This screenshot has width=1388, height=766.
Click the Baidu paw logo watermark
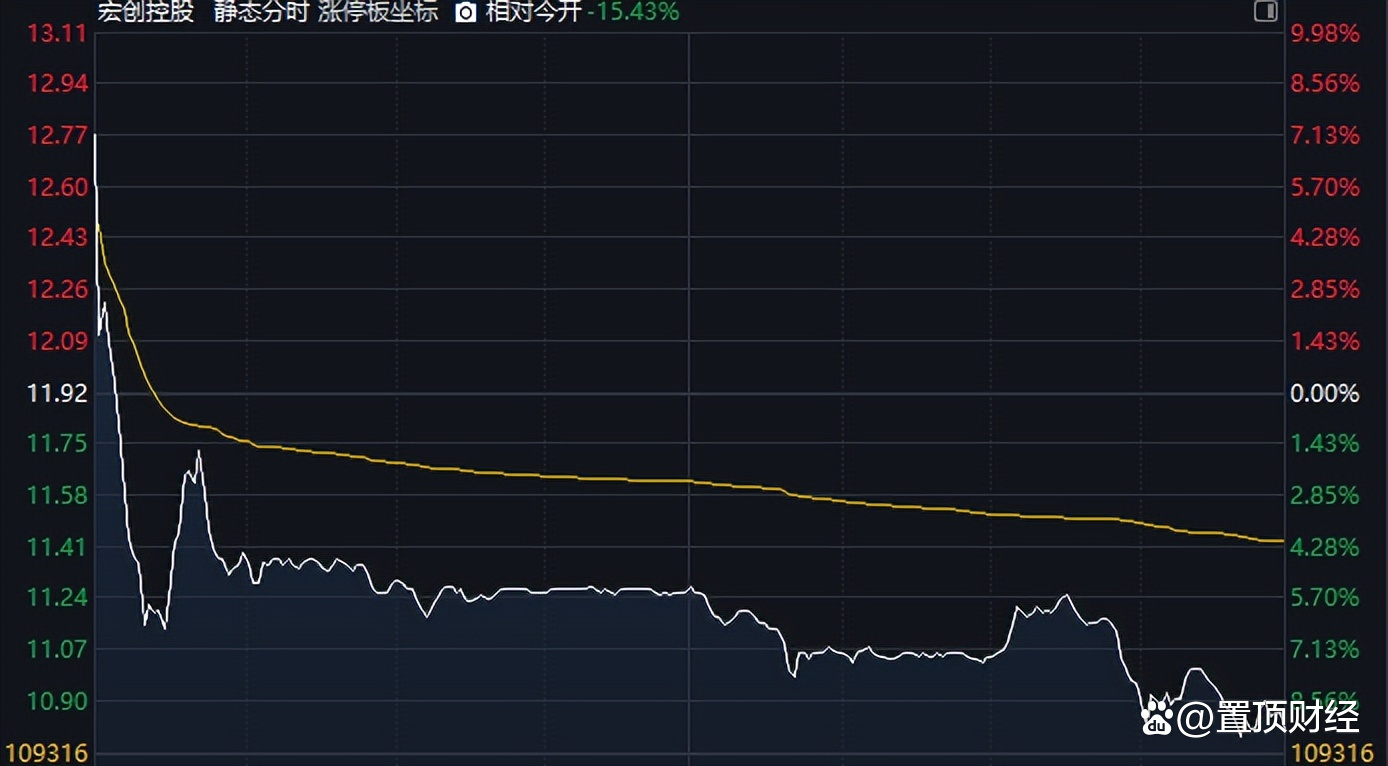1155,716
